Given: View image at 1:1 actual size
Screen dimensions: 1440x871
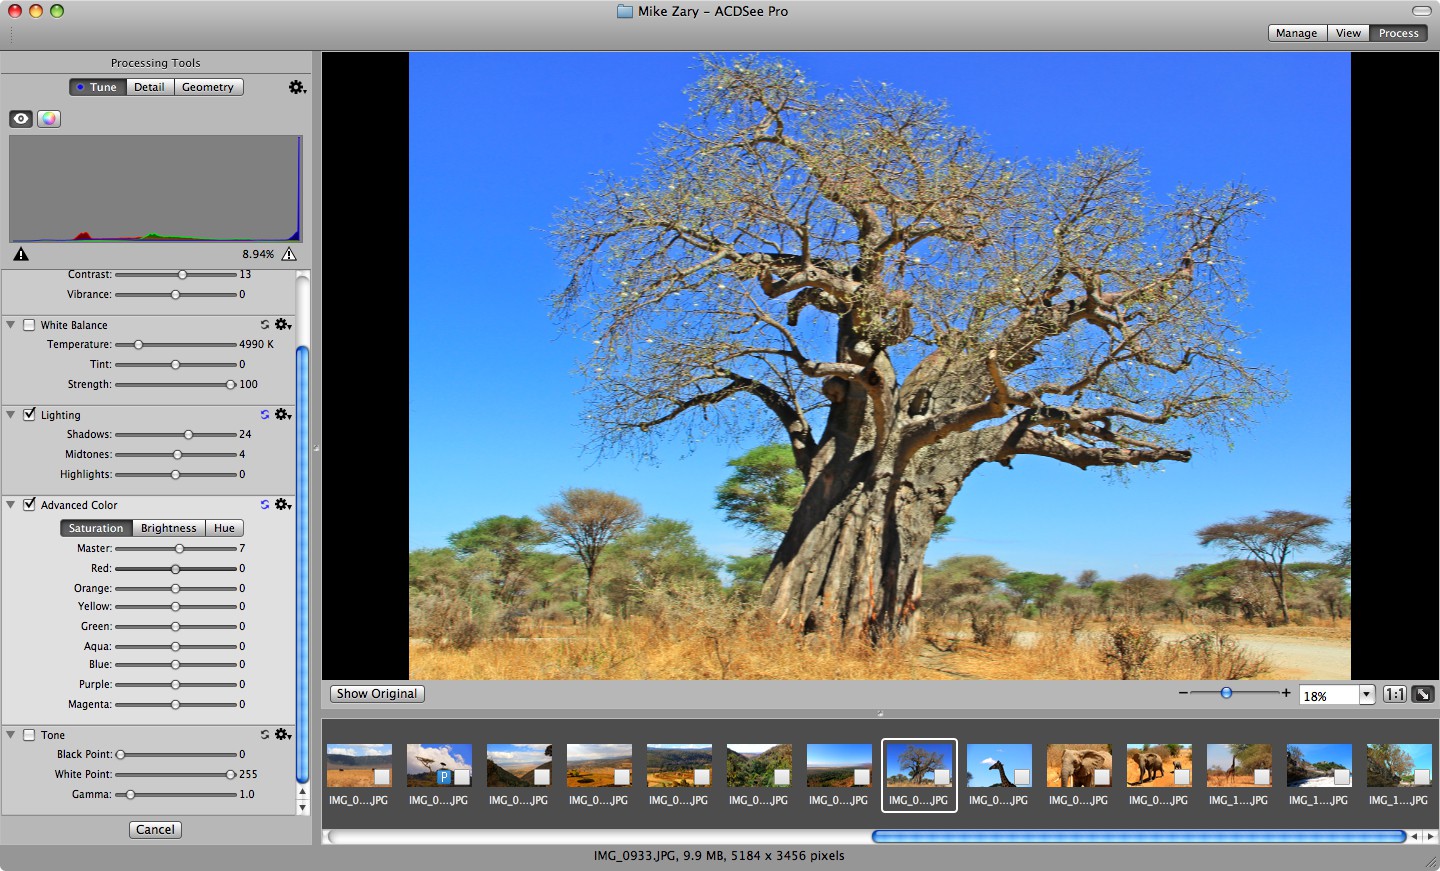Looking at the screenshot, I should tap(1396, 693).
